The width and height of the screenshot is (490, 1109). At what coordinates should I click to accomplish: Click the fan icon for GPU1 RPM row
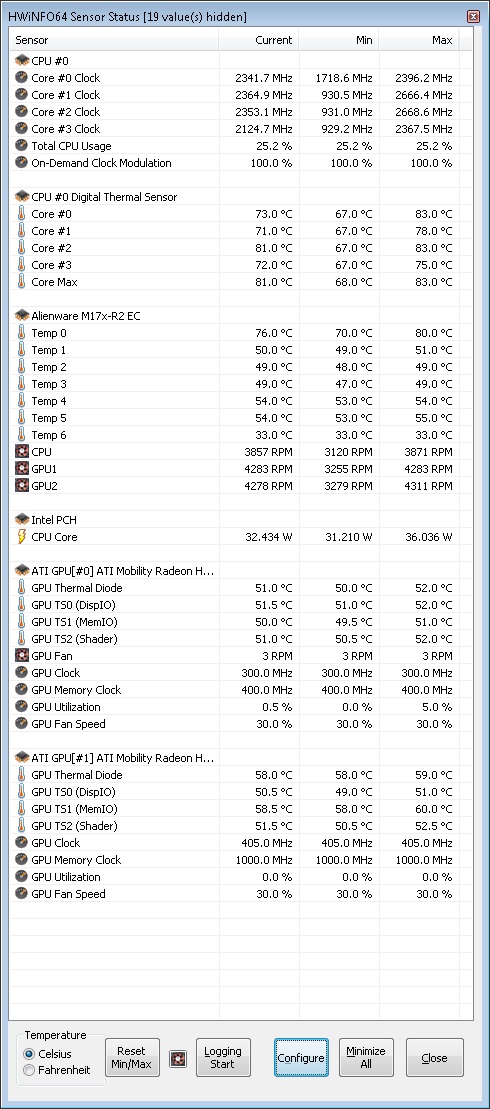click(21, 469)
